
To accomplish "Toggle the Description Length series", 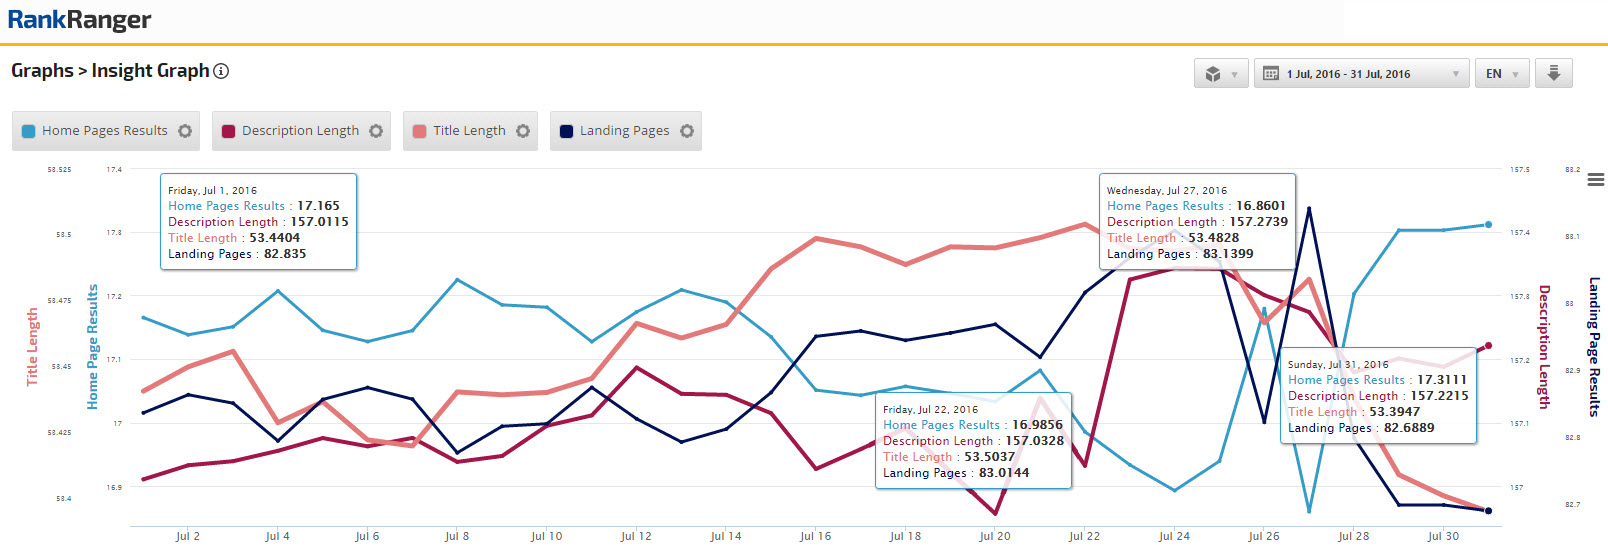I will (299, 131).
